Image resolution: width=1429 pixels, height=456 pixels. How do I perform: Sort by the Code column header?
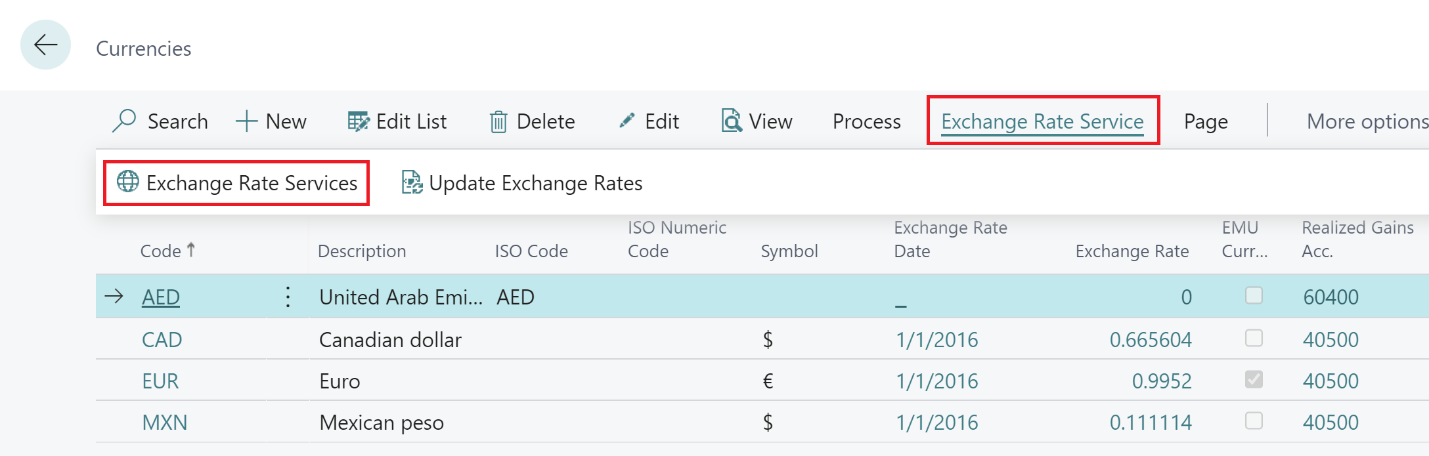click(160, 251)
